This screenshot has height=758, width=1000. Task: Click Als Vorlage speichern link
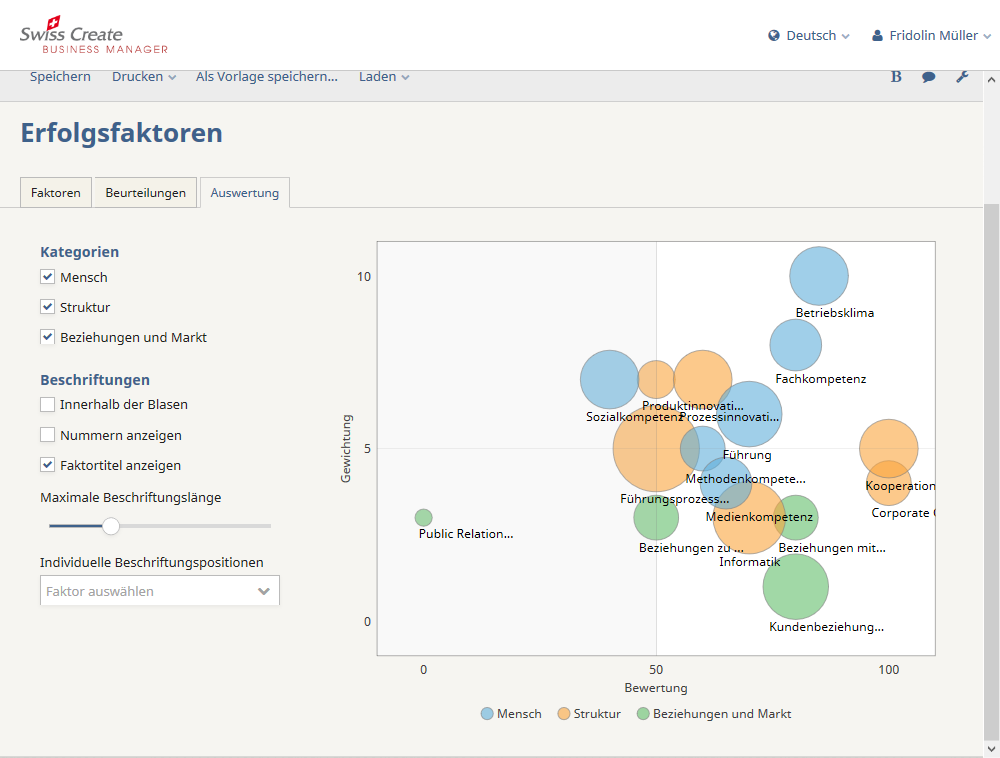pyautogui.click(x=266, y=77)
